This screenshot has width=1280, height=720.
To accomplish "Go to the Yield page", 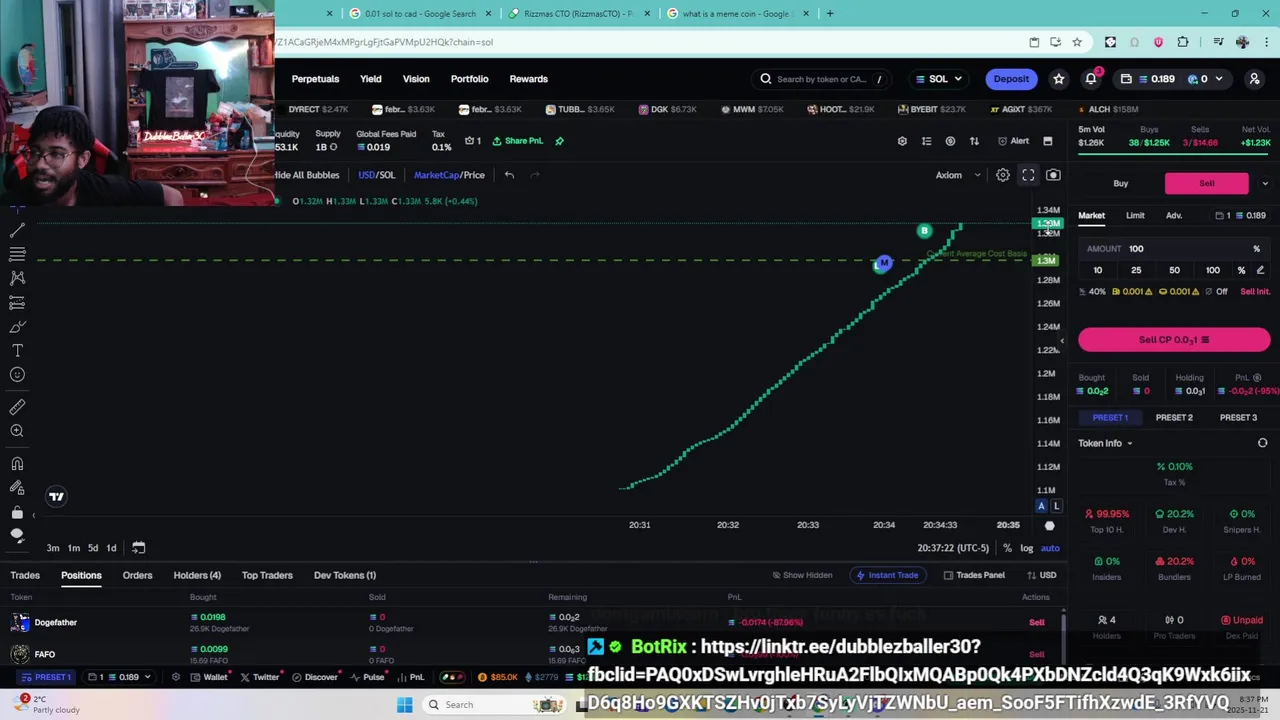I will coord(371,79).
